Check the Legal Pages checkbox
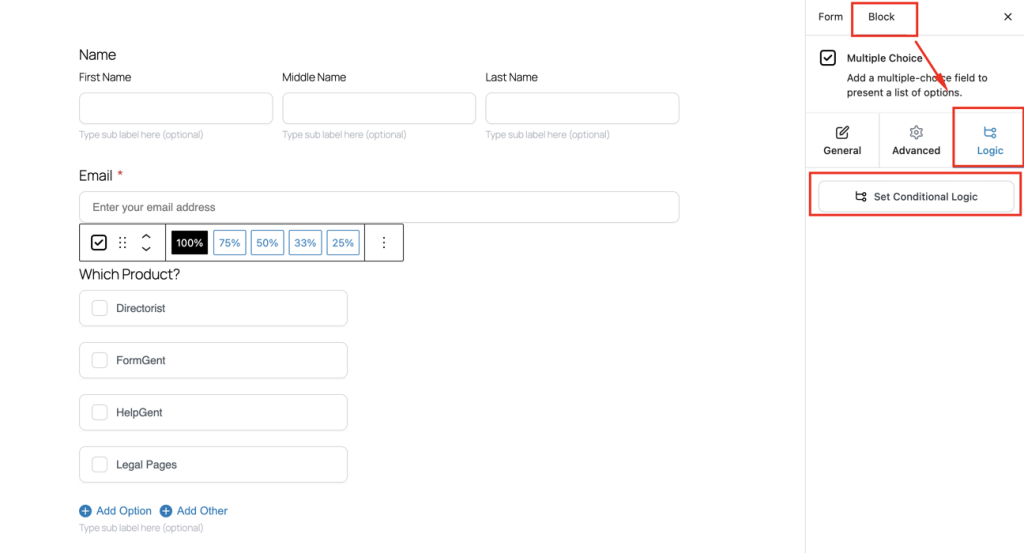This screenshot has height=553, width=1024. click(99, 465)
